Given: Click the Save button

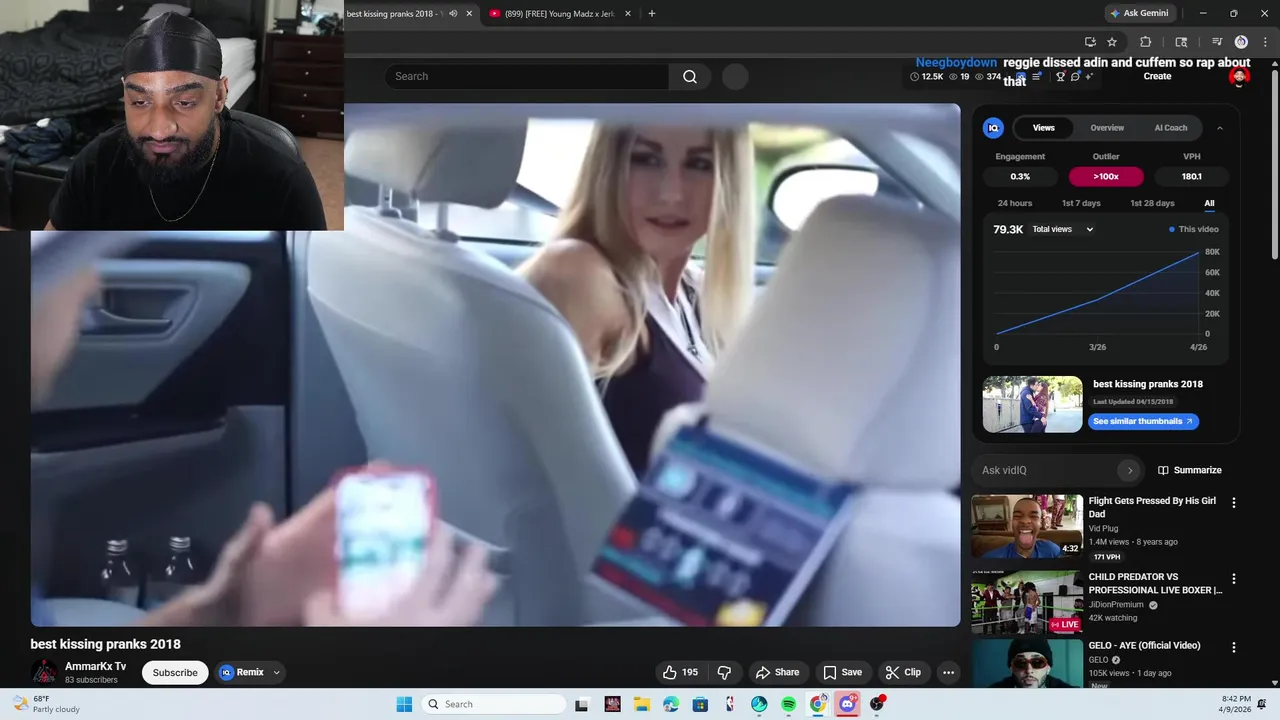Looking at the screenshot, I should [842, 672].
